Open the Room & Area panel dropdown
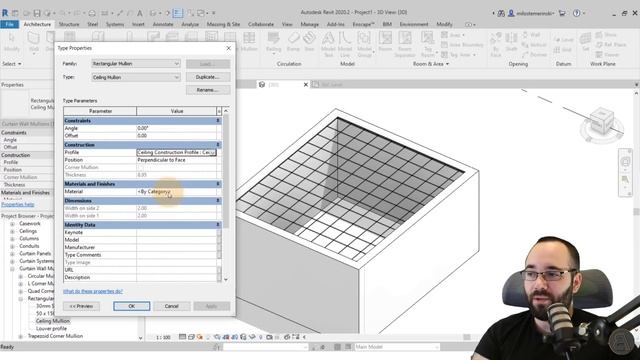640x360 pixels. pyautogui.click(x=431, y=64)
